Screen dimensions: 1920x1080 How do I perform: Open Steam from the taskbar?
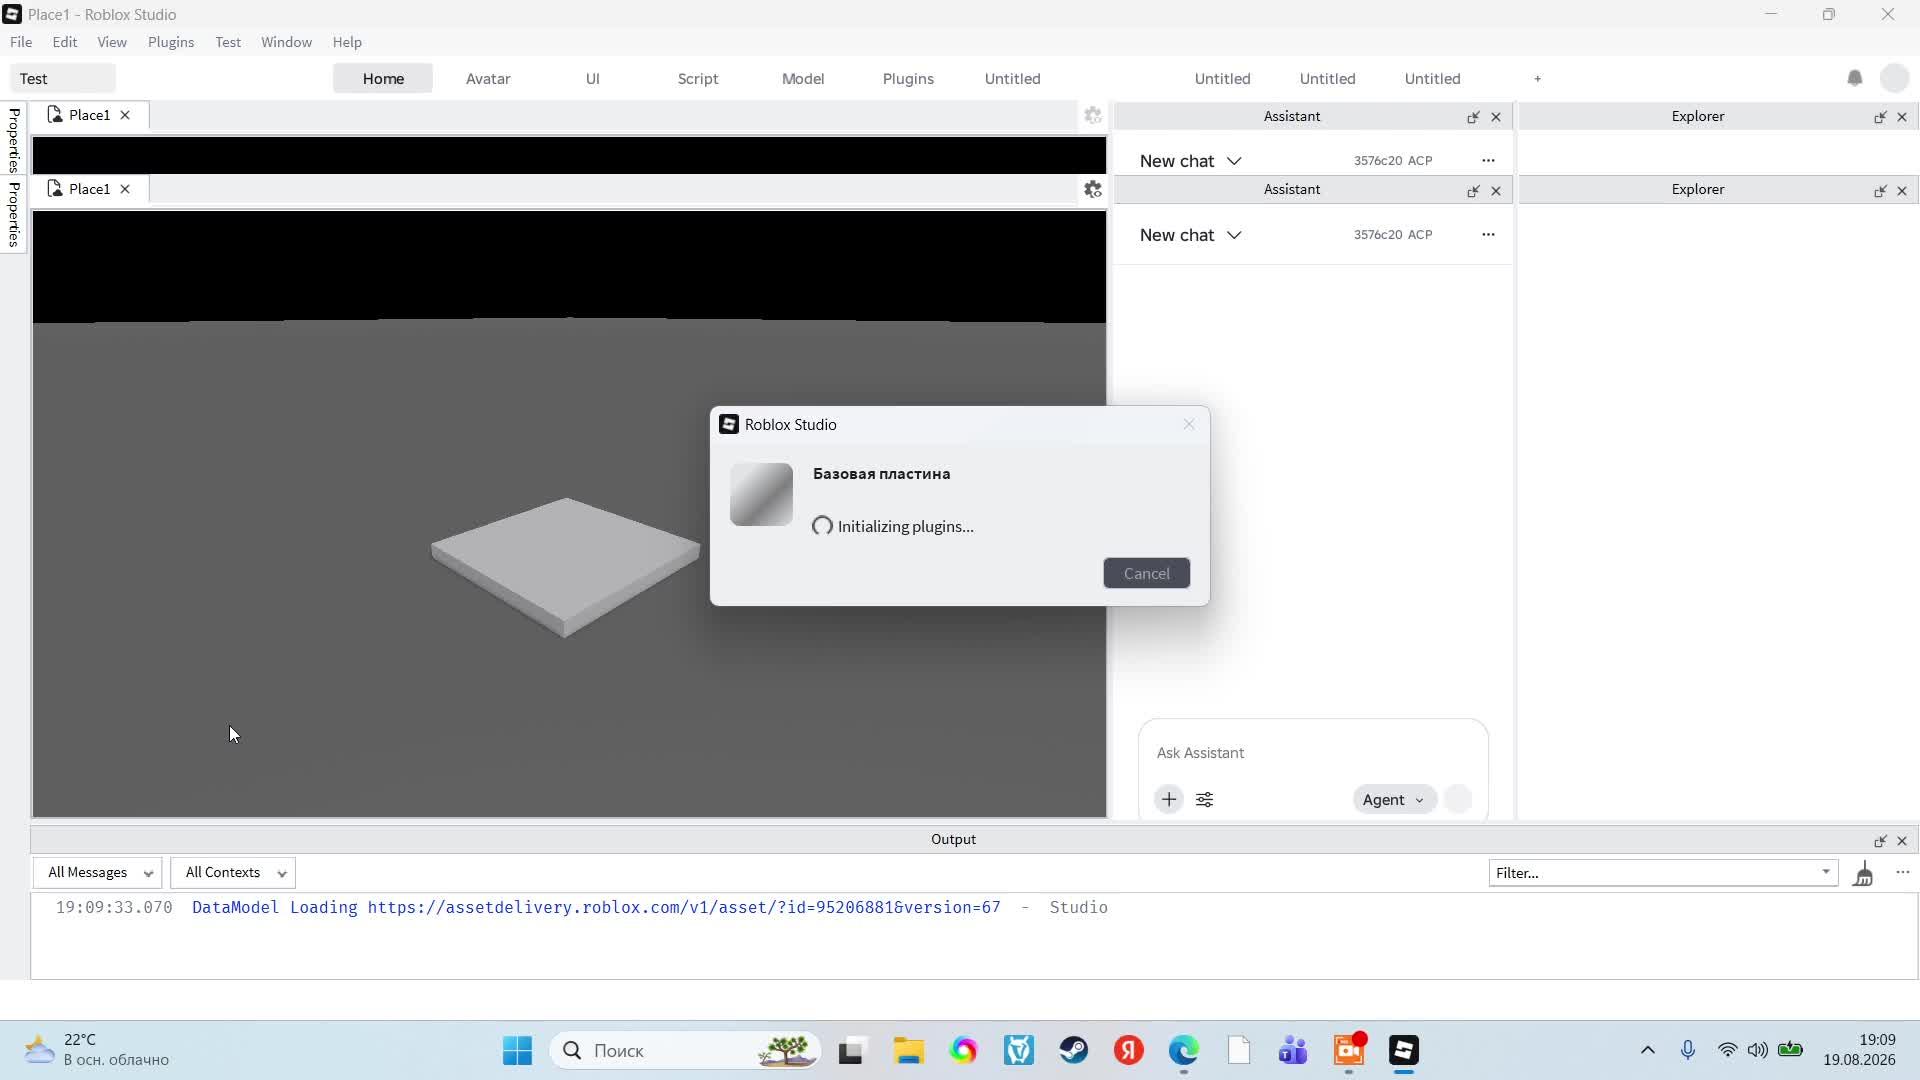[1074, 1051]
